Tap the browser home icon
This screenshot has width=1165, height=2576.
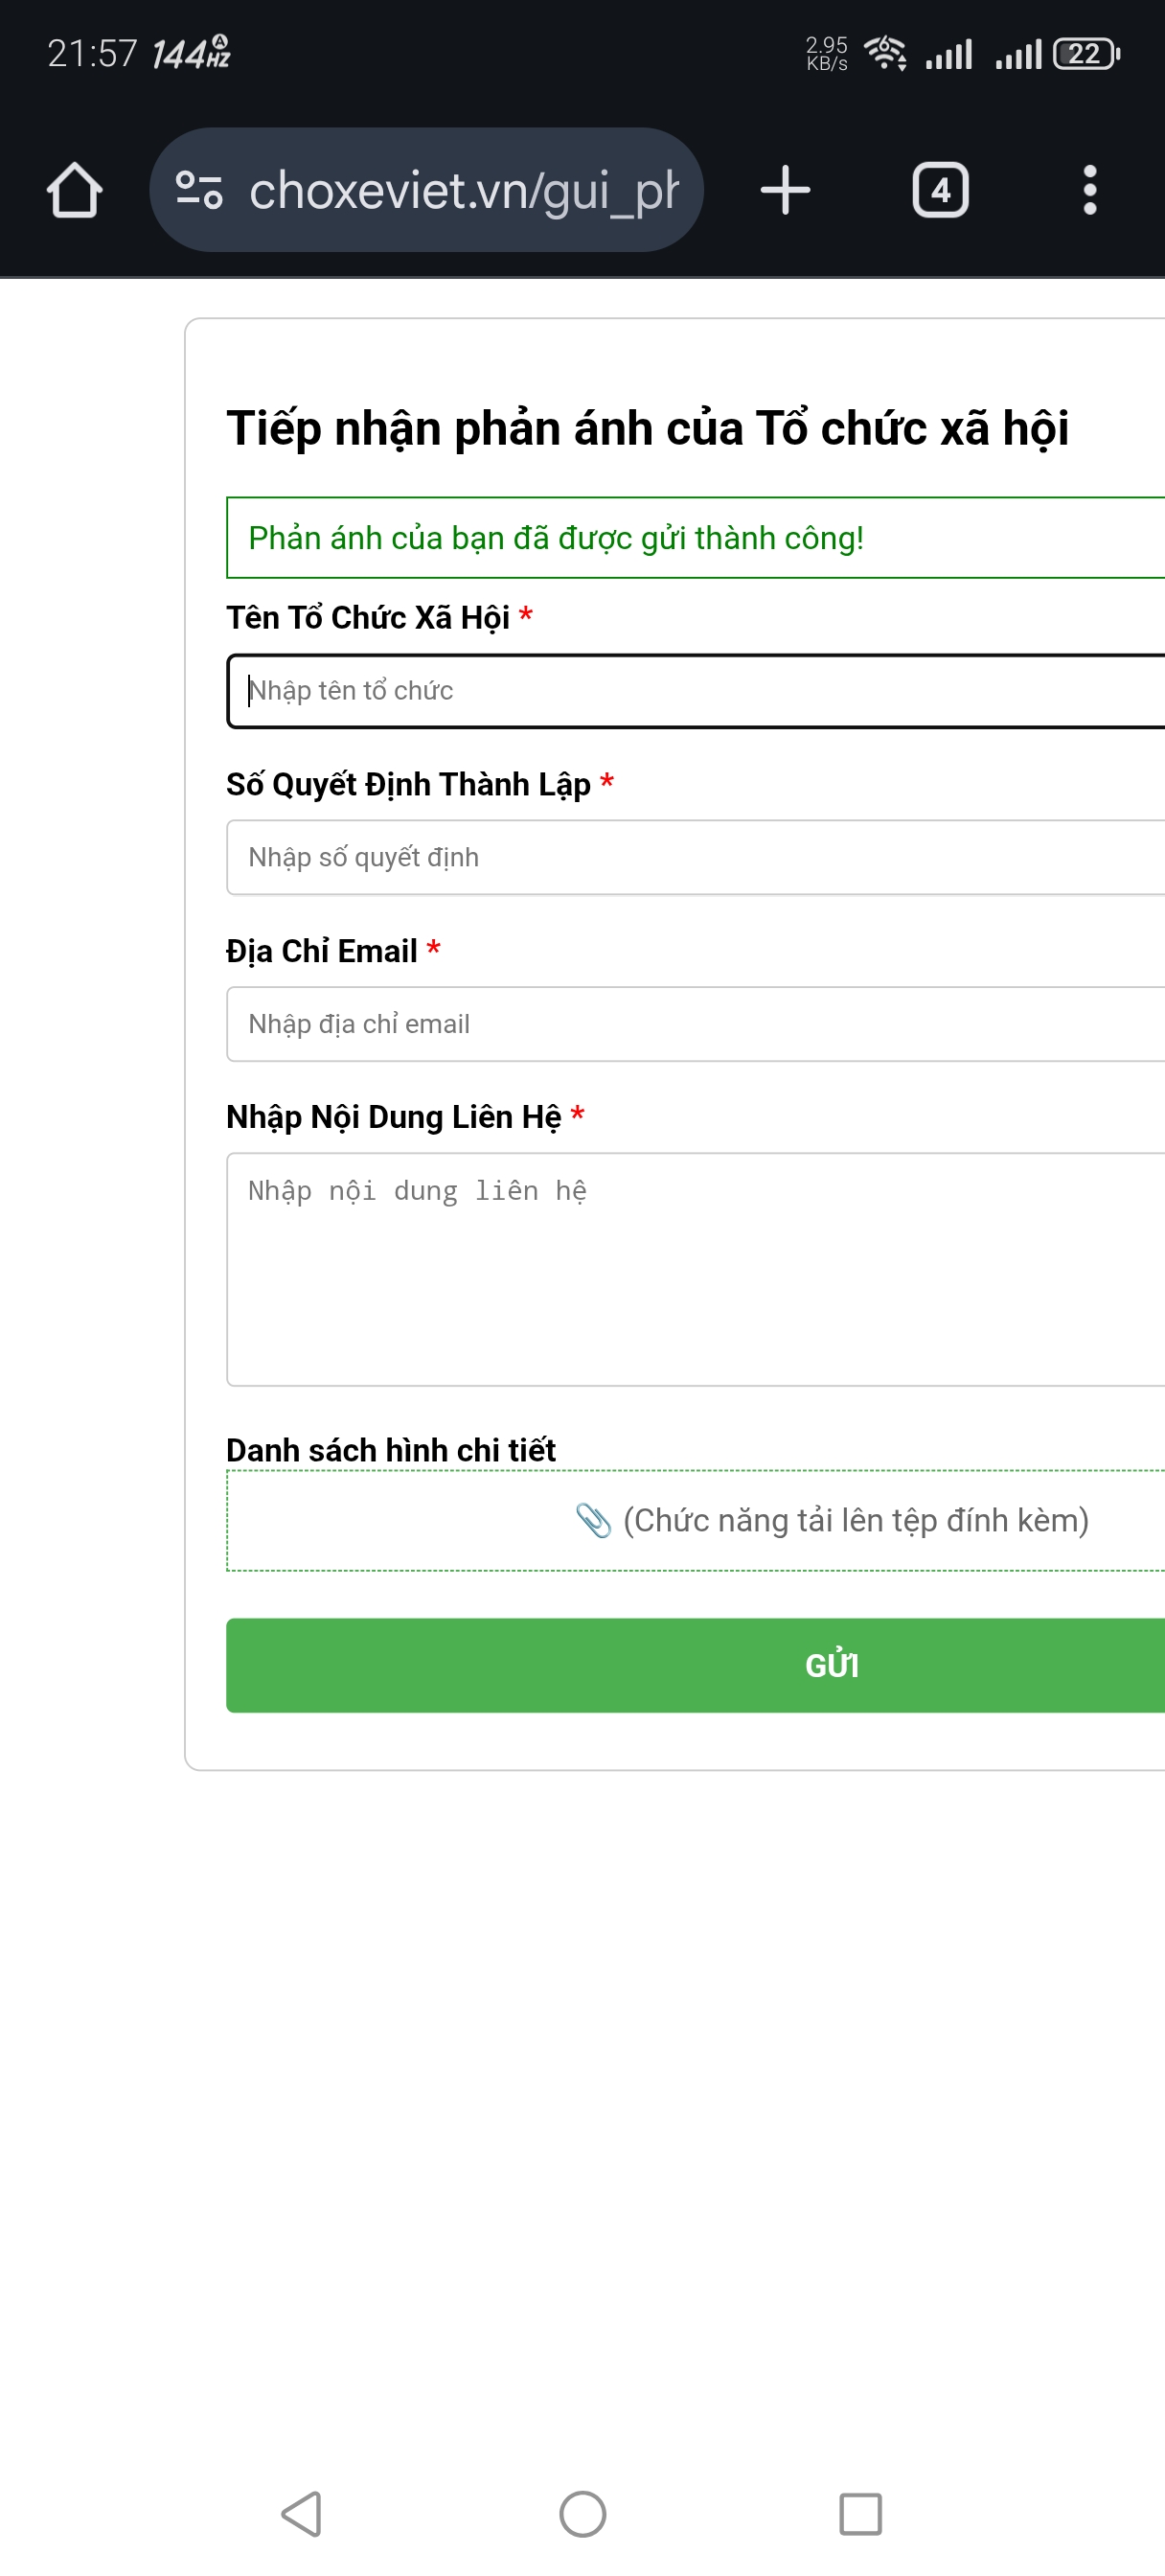(75, 190)
